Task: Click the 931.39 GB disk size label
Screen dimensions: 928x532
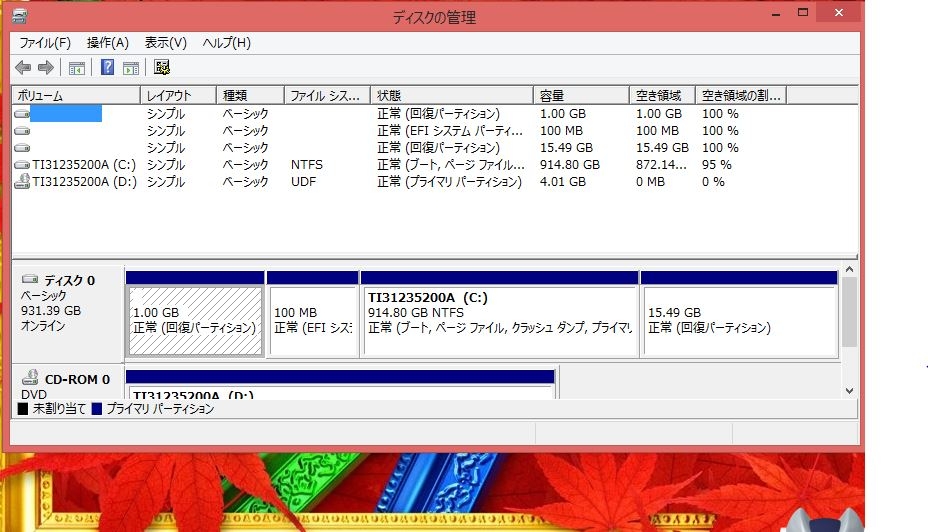Action: pos(51,311)
